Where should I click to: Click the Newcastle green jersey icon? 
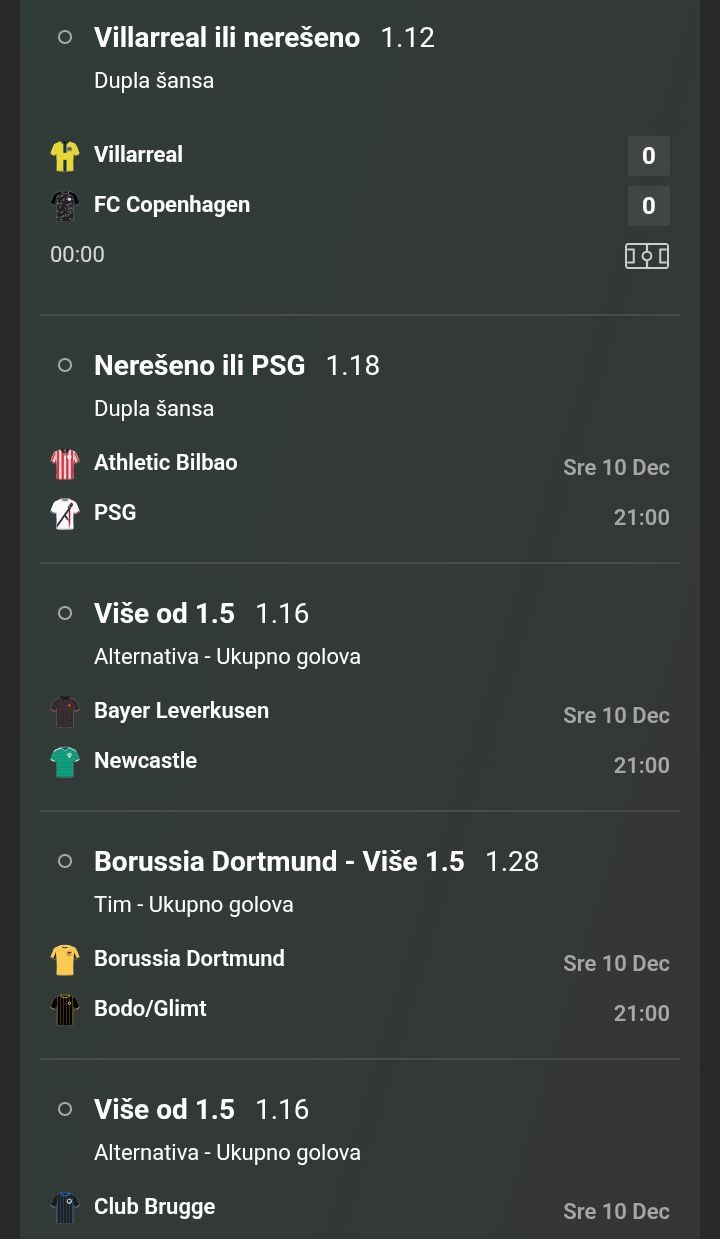[x=65, y=762]
